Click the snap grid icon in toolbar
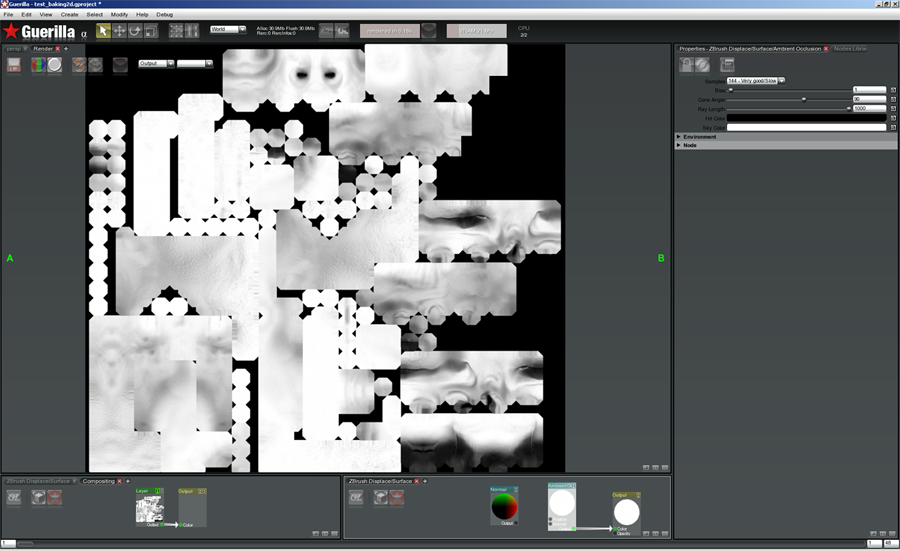Screen dimensions: 900x551 coord(176,31)
